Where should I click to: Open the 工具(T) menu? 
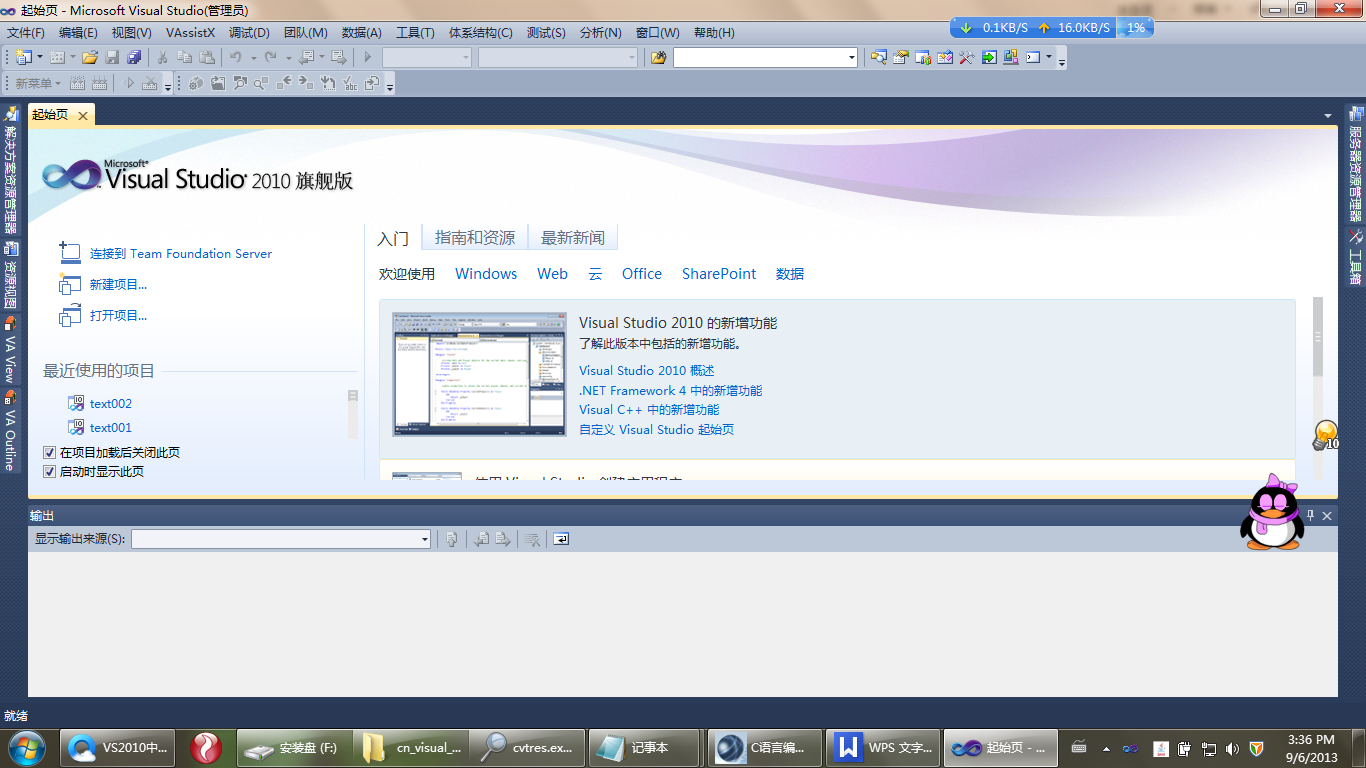pos(415,33)
